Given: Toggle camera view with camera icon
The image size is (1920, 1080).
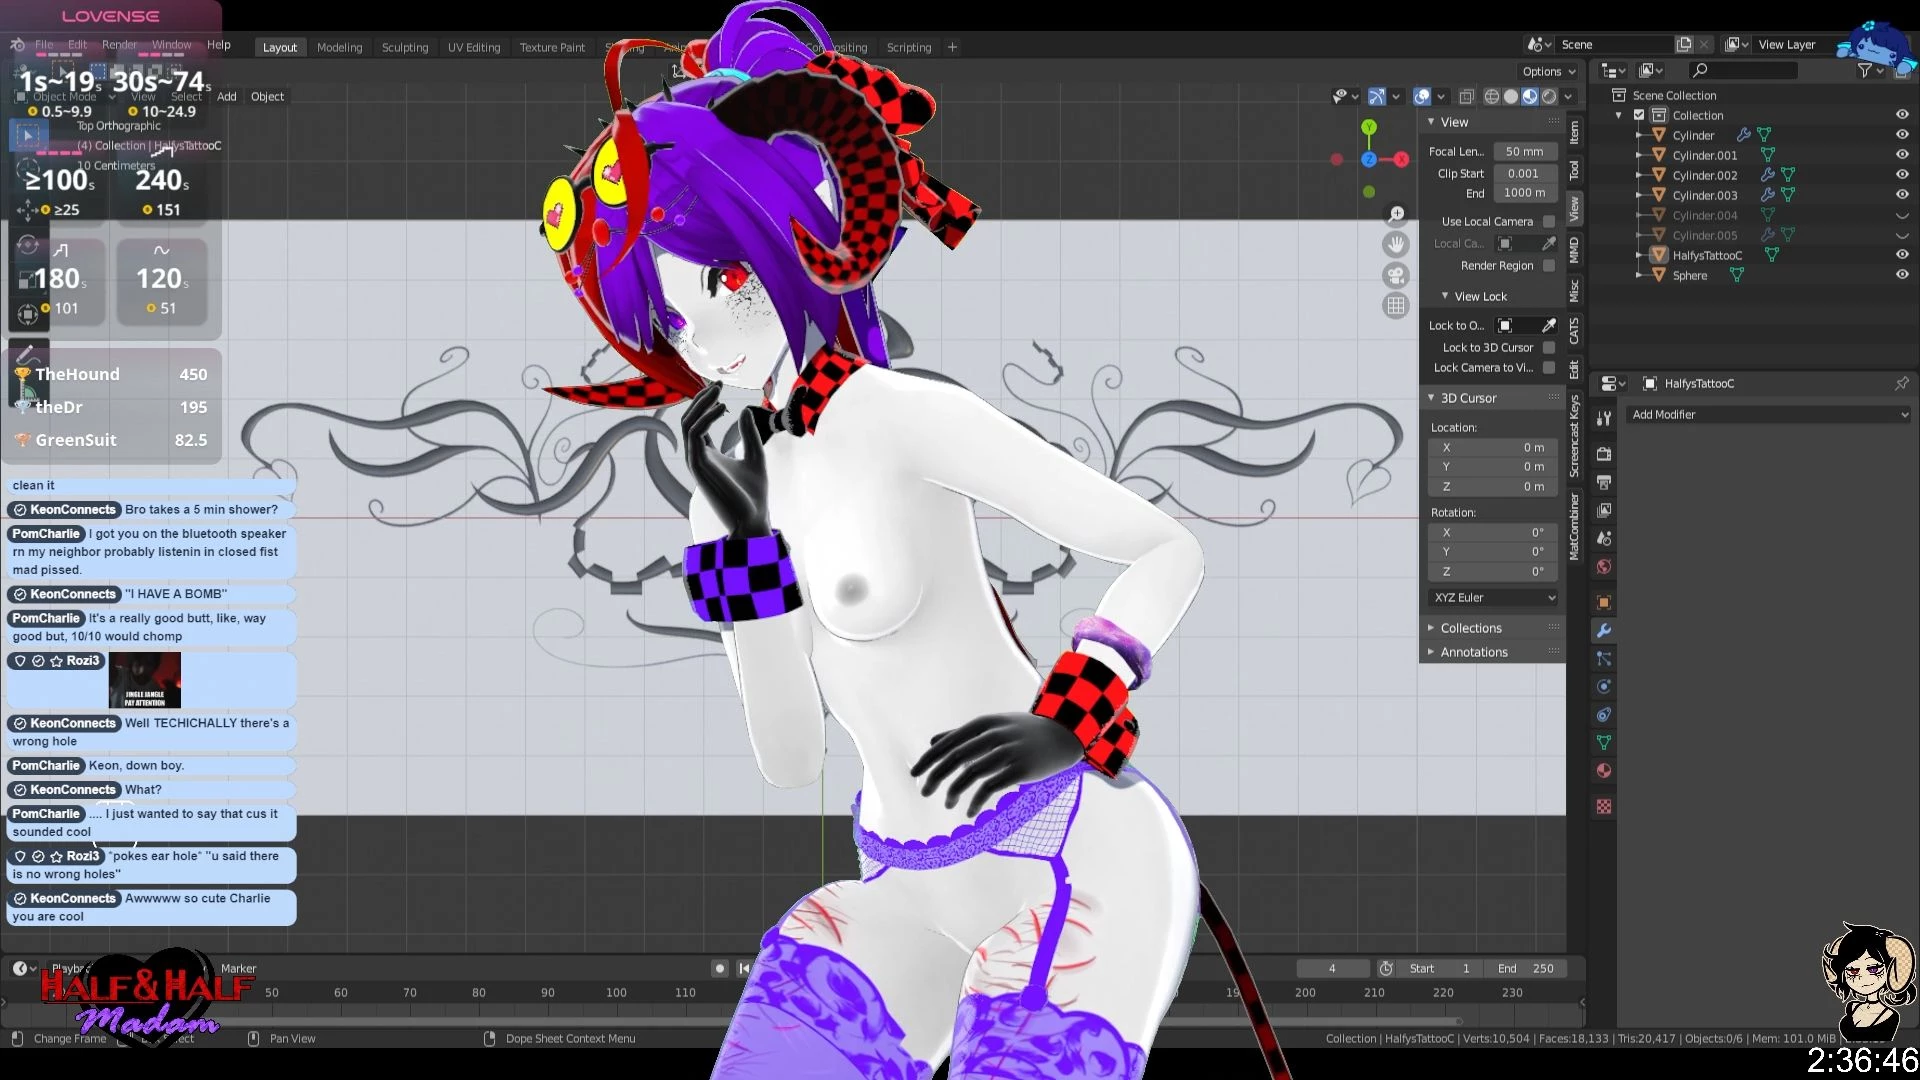Looking at the screenshot, I should [1396, 276].
